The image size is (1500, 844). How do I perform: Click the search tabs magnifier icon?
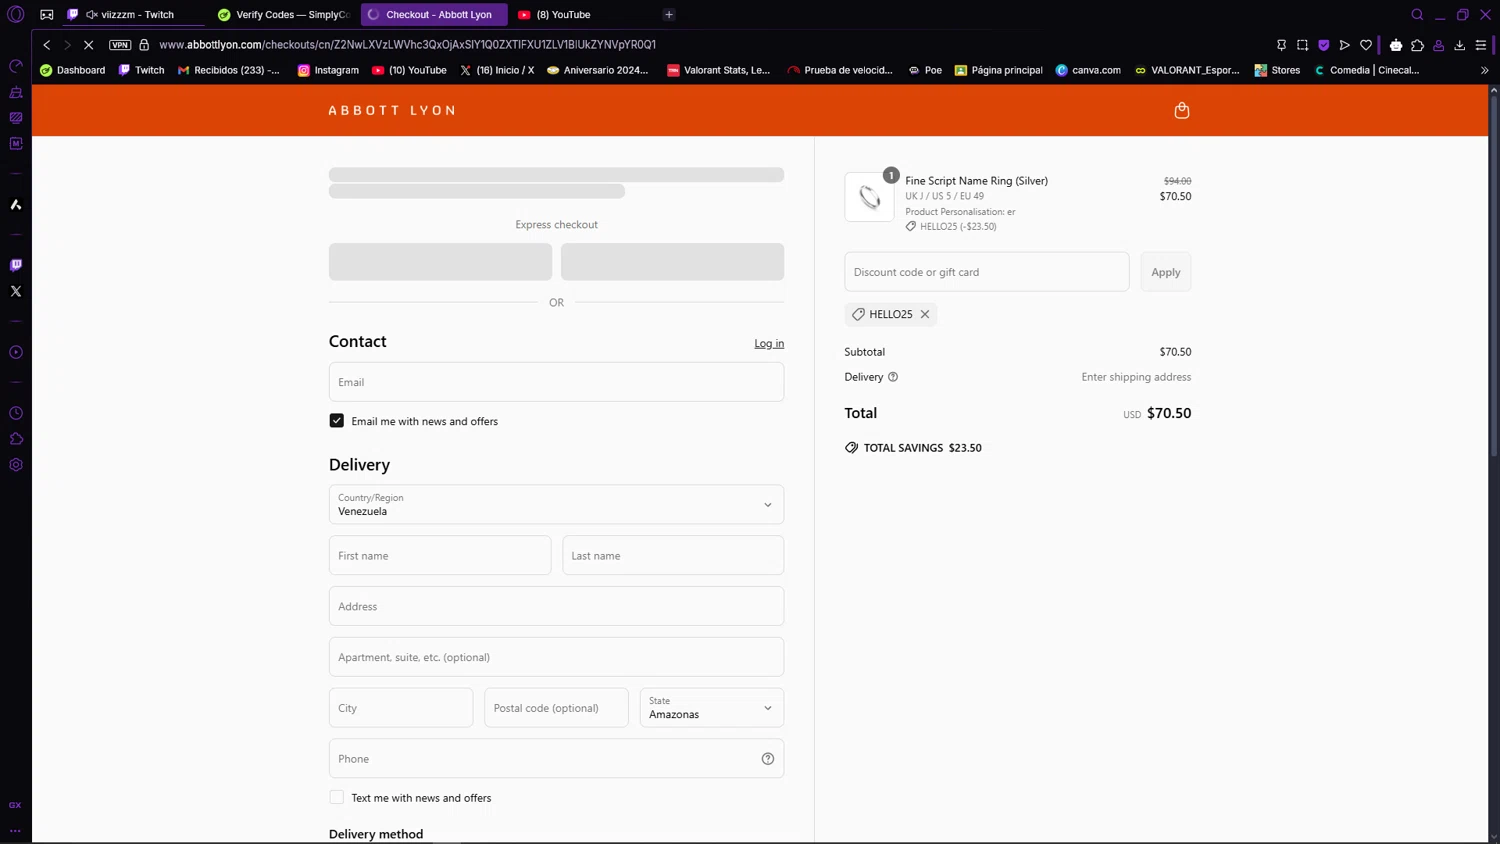(1417, 15)
